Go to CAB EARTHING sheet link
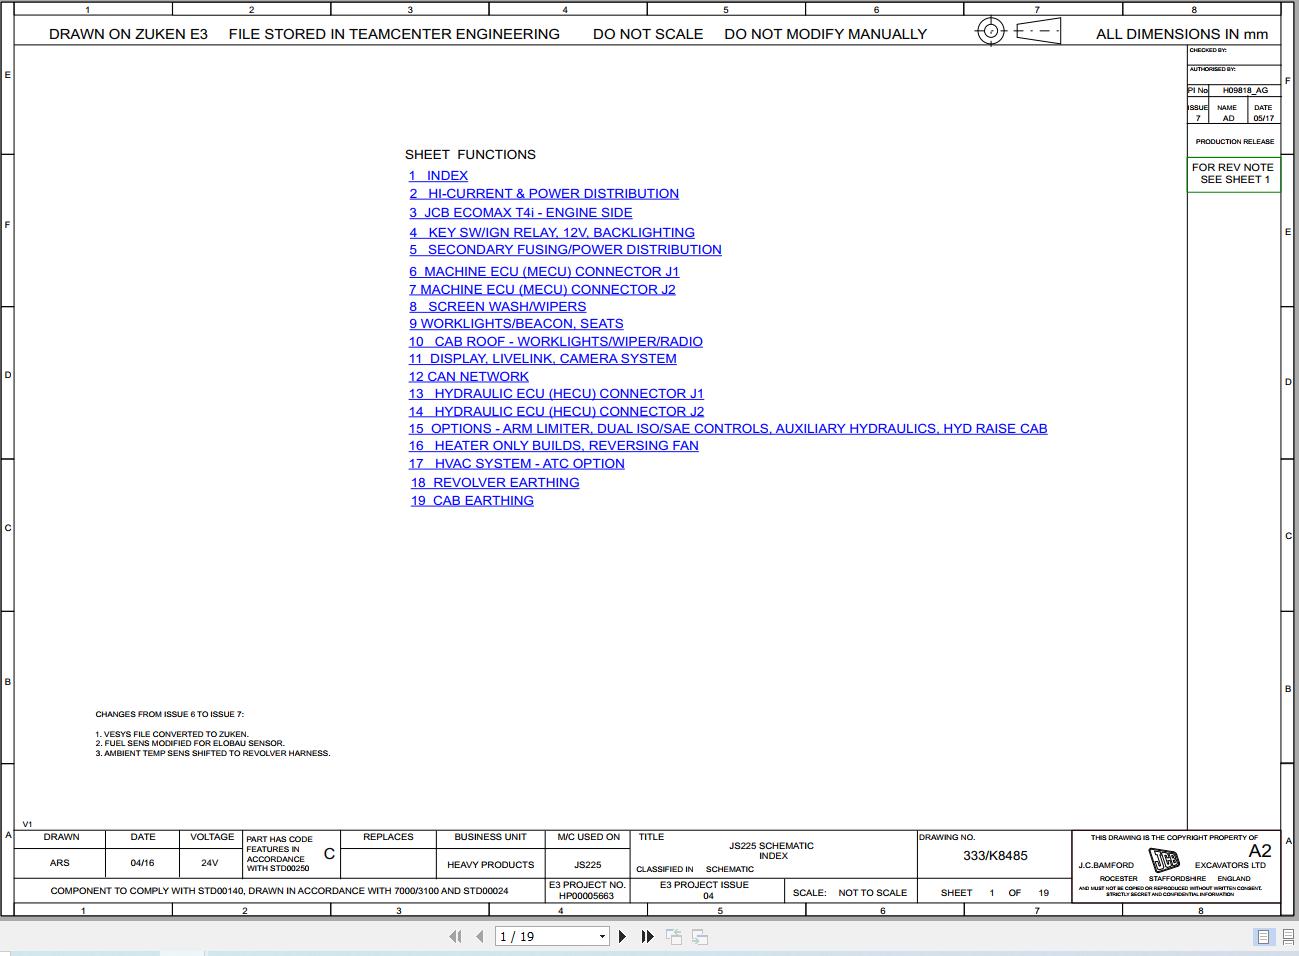The width and height of the screenshot is (1299, 956). (x=471, y=500)
